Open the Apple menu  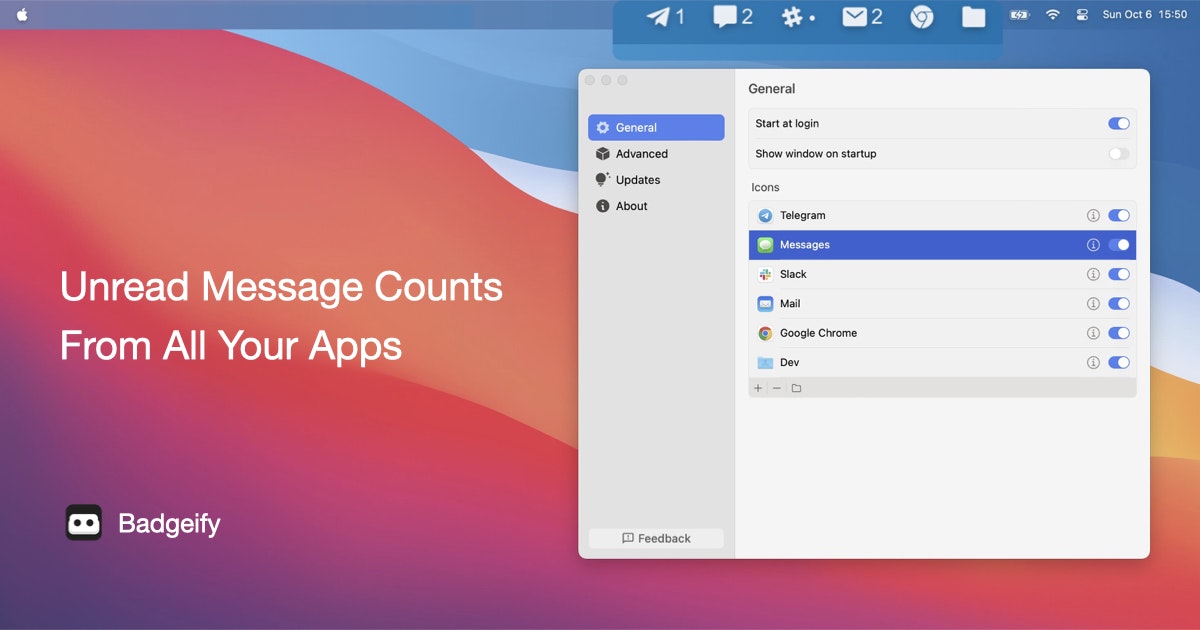tap(22, 15)
